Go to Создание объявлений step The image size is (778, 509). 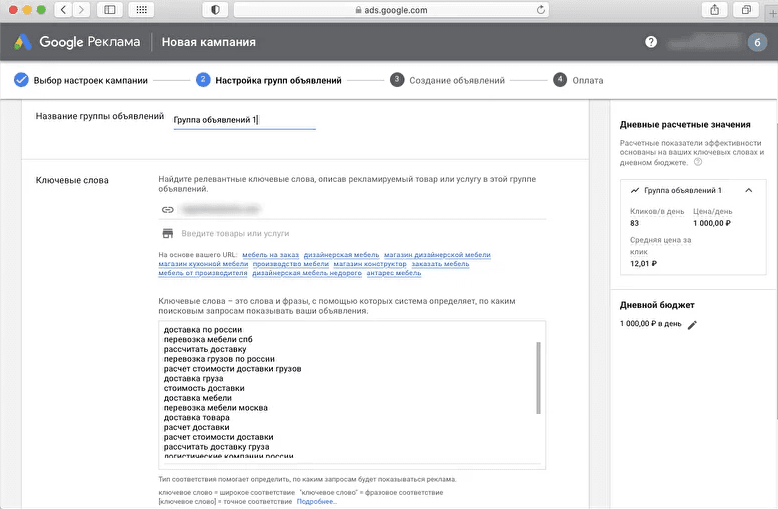tap(456, 80)
